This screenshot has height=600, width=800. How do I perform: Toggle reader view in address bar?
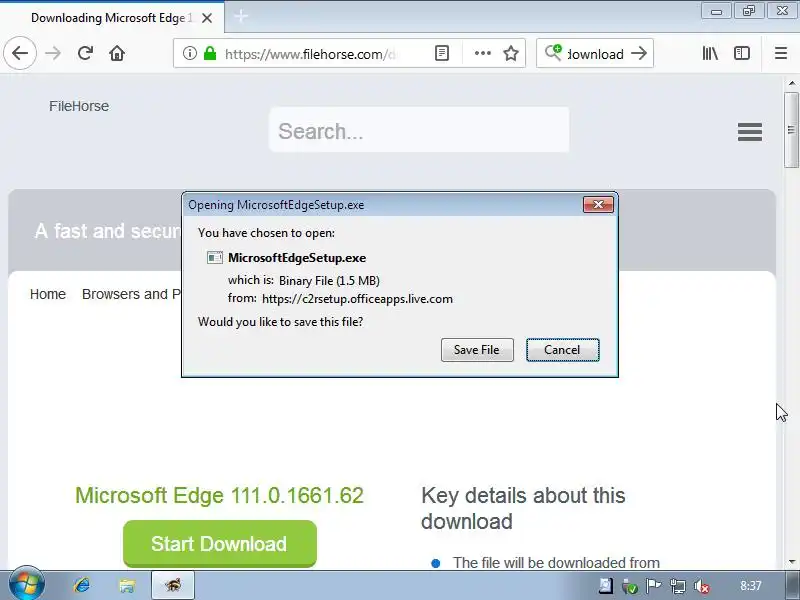[x=442, y=53]
